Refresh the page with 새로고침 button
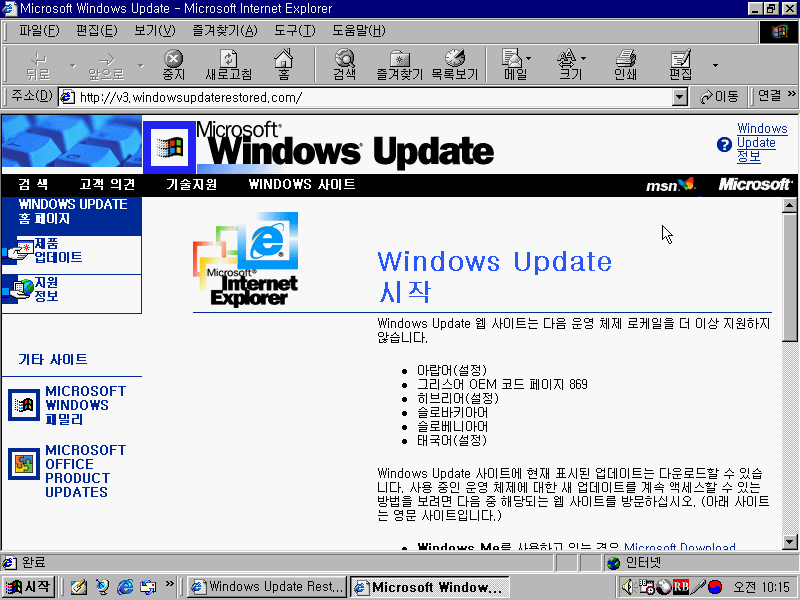800x600 pixels. tap(229, 65)
